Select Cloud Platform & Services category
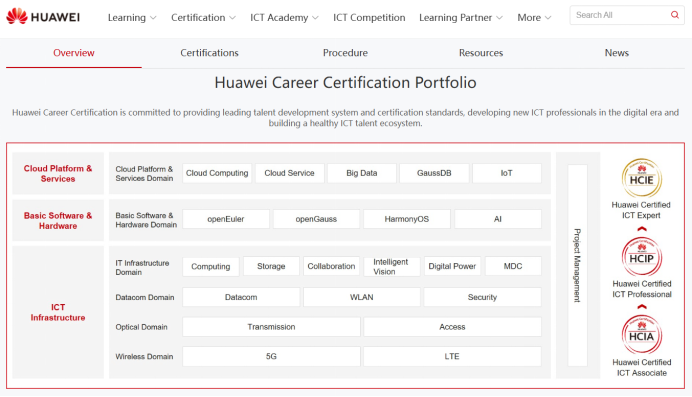This screenshot has width=692, height=397. click(x=58, y=173)
